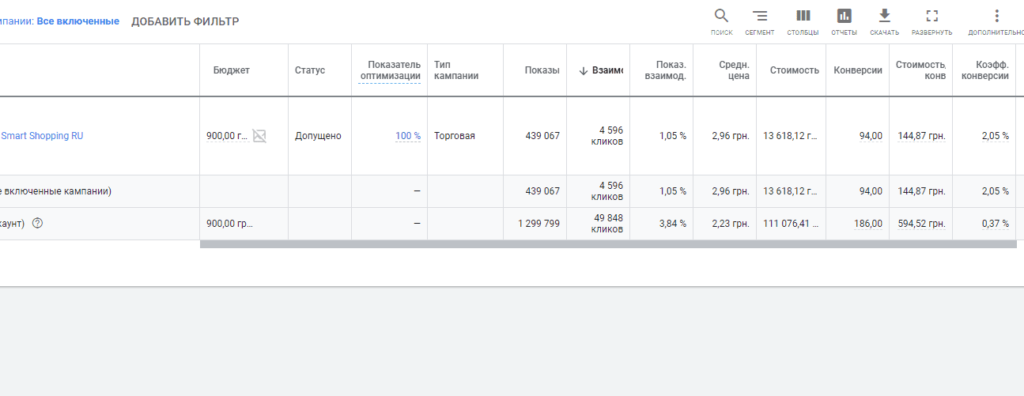Click the 439 067 impressions in campaign row

click(542, 136)
